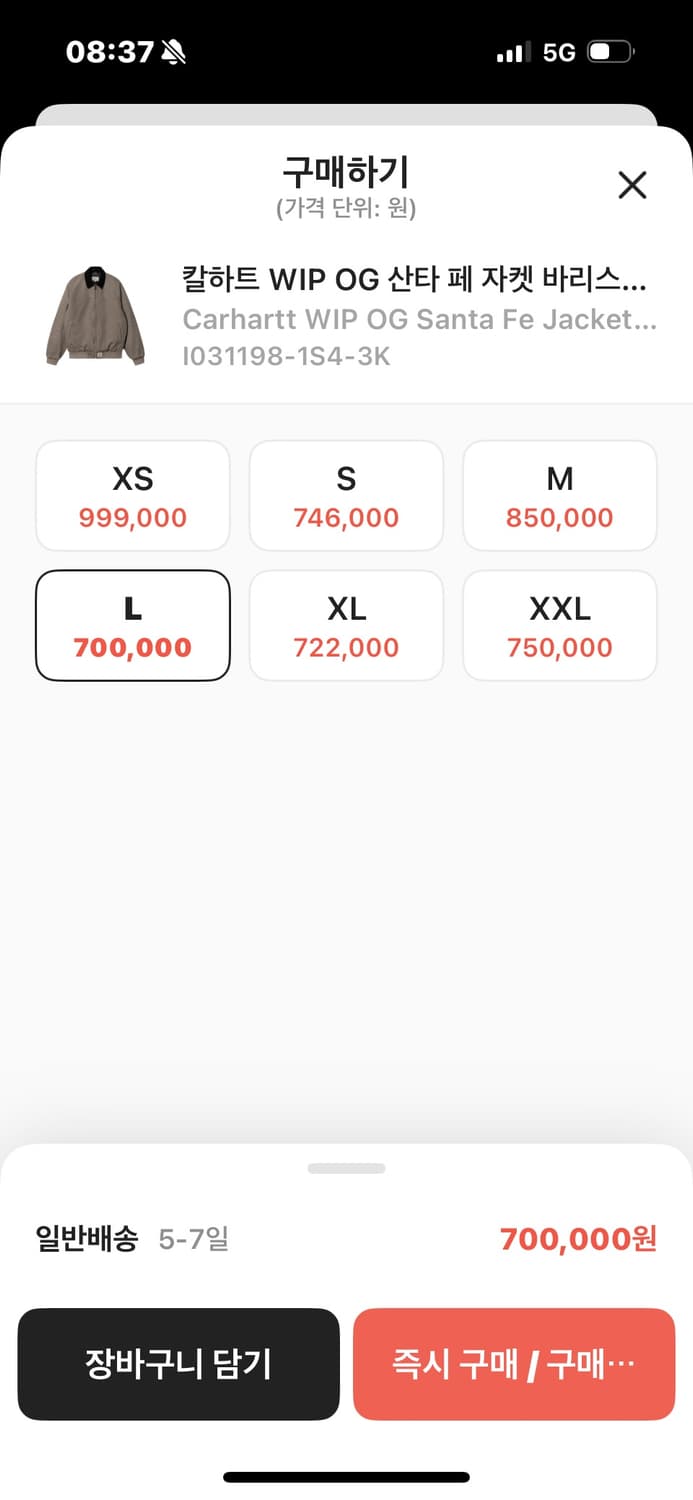693x1500 pixels.
Task: Tap the 700,000원 total price
Action: point(578,1240)
